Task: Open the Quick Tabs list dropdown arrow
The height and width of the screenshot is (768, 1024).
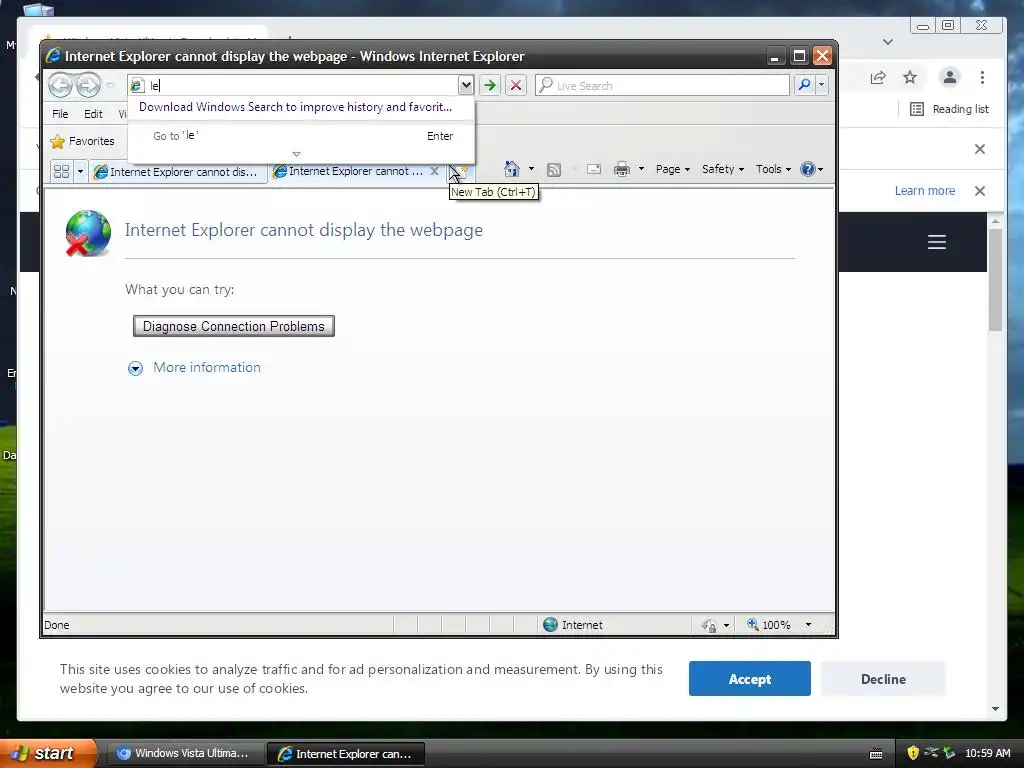Action: pyautogui.click(x=80, y=171)
